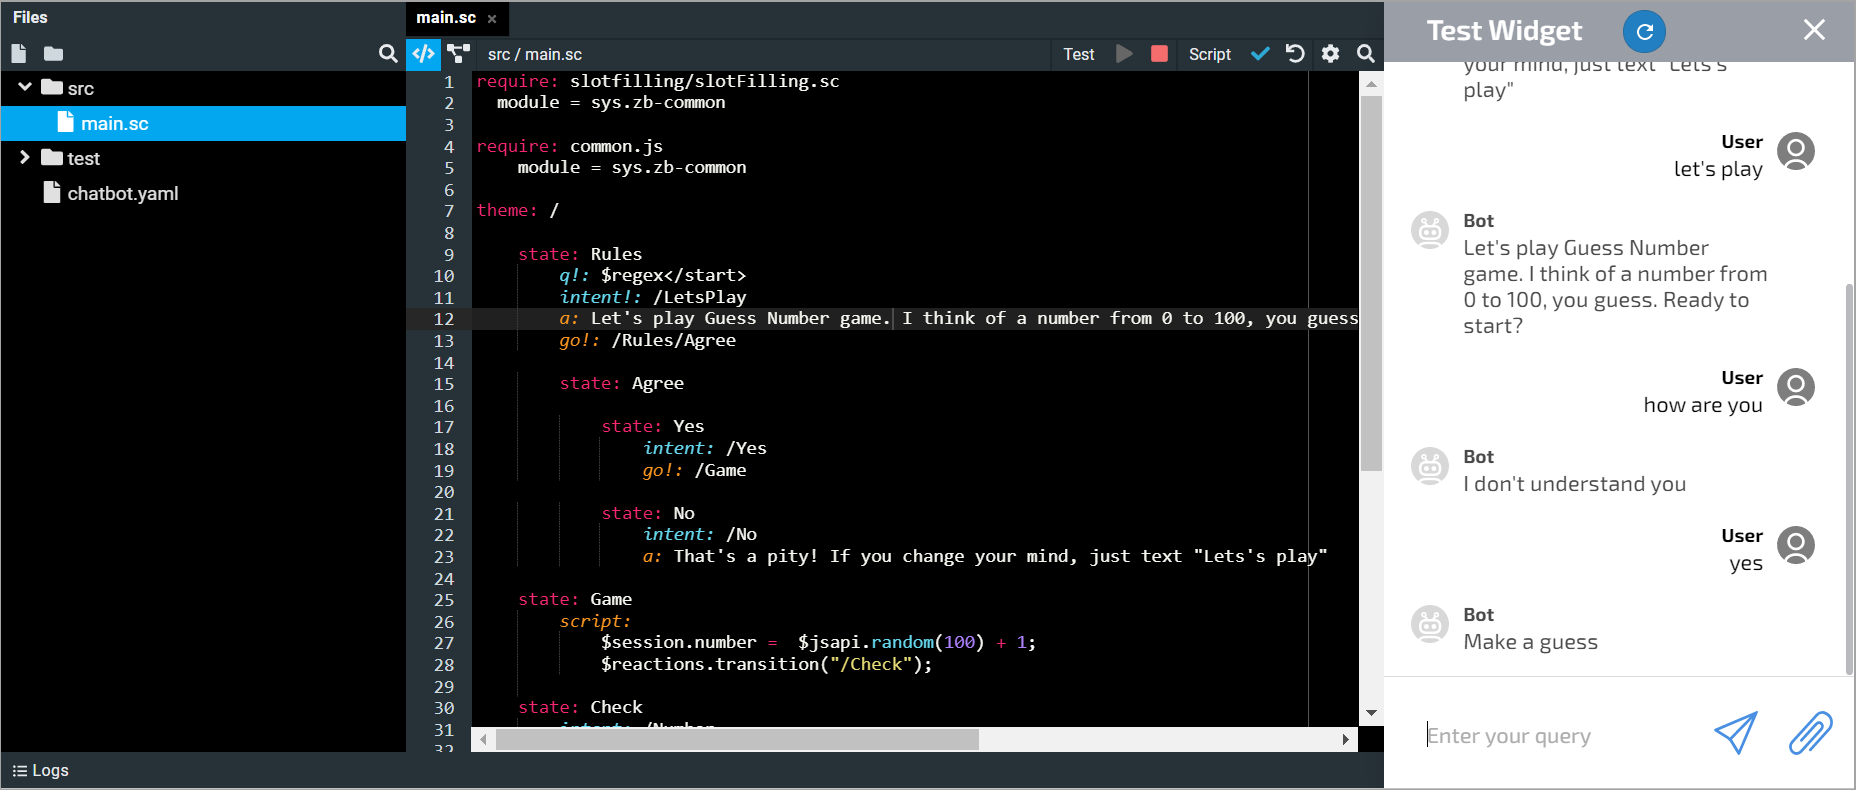Switch to visual graph view icon

pos(459,54)
